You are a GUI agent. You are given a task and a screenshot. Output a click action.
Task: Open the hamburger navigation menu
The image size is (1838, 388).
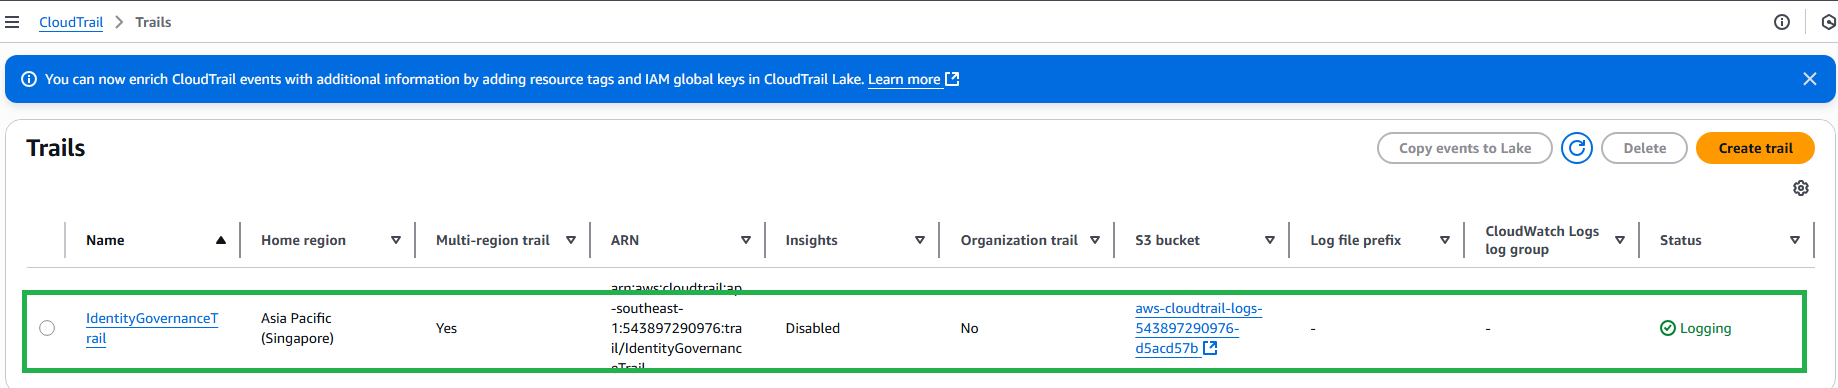(12, 22)
